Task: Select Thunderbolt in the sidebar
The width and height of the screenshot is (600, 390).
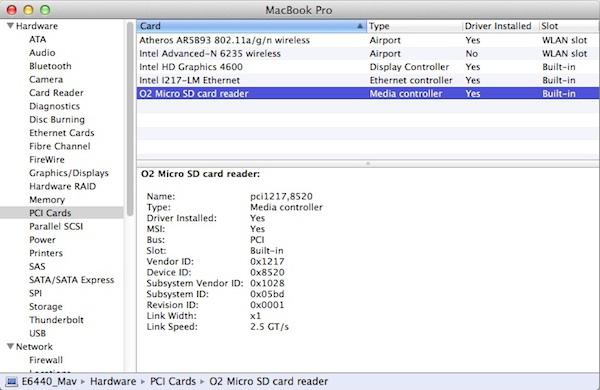Action: click(56, 320)
